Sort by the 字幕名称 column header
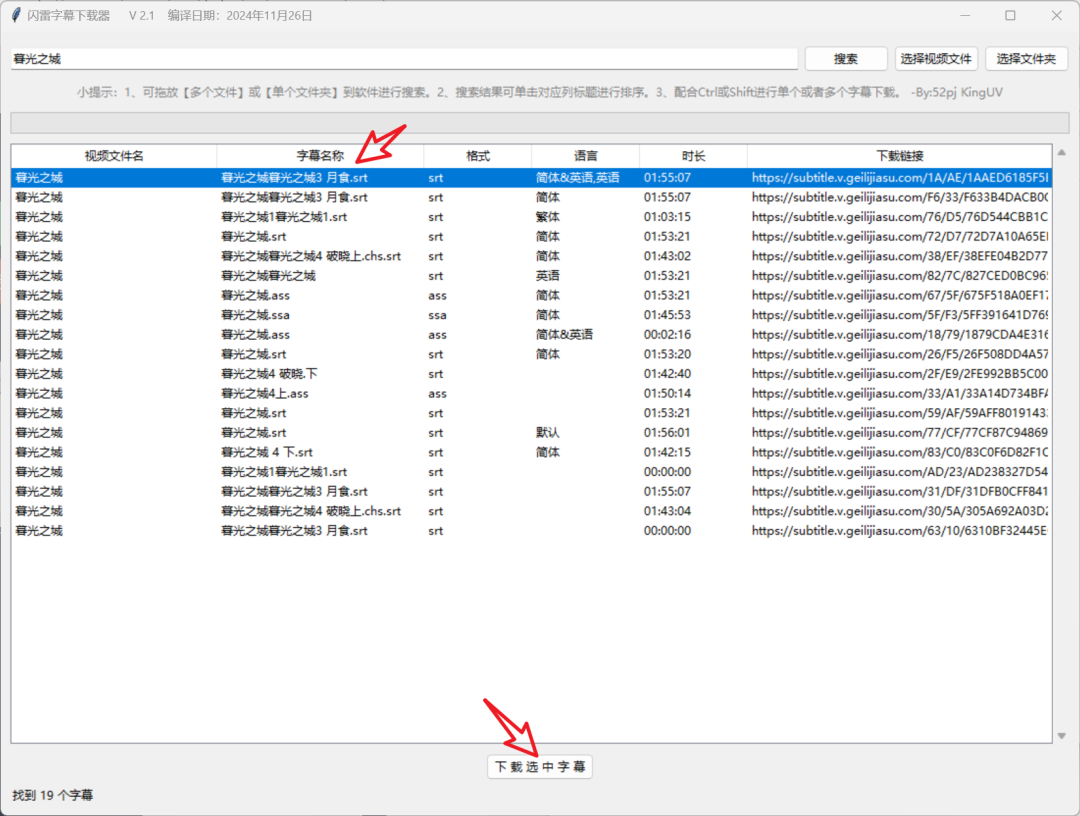 [x=320, y=156]
